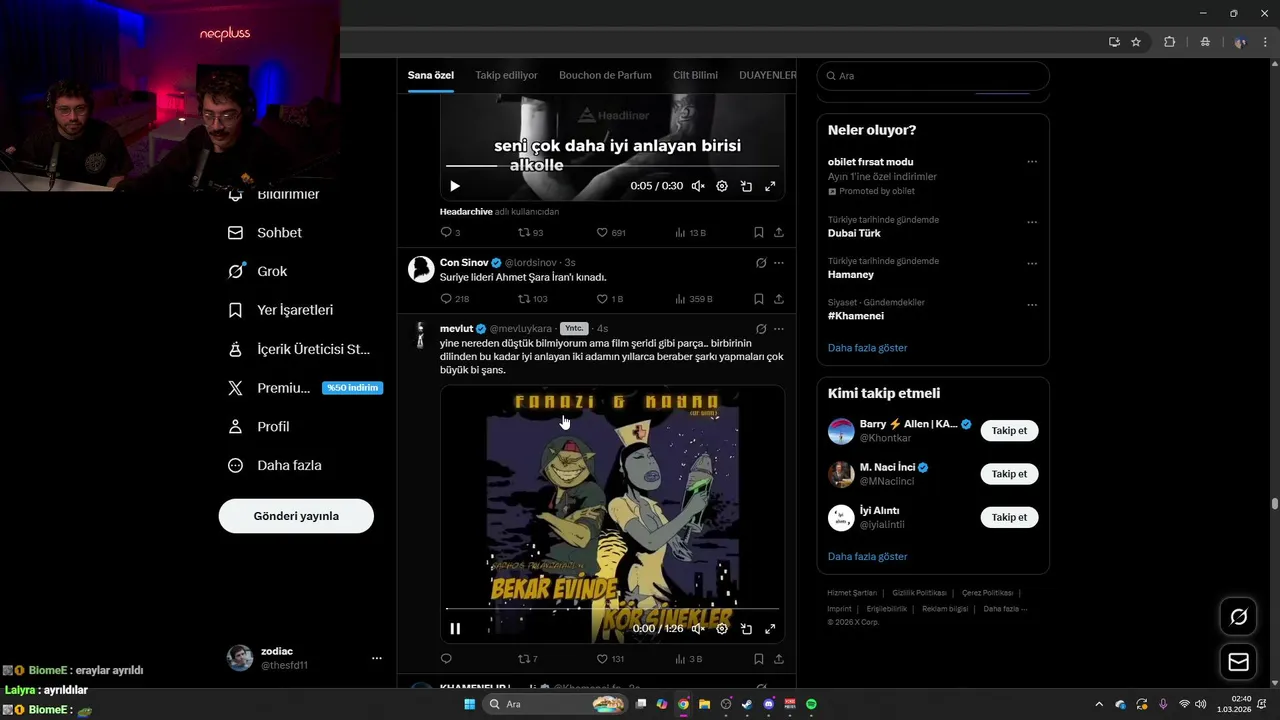Open İçerik Üreticisi Stüdyosu sidebar item
Image resolution: width=1280 pixels, height=720 pixels.
tap(299, 349)
